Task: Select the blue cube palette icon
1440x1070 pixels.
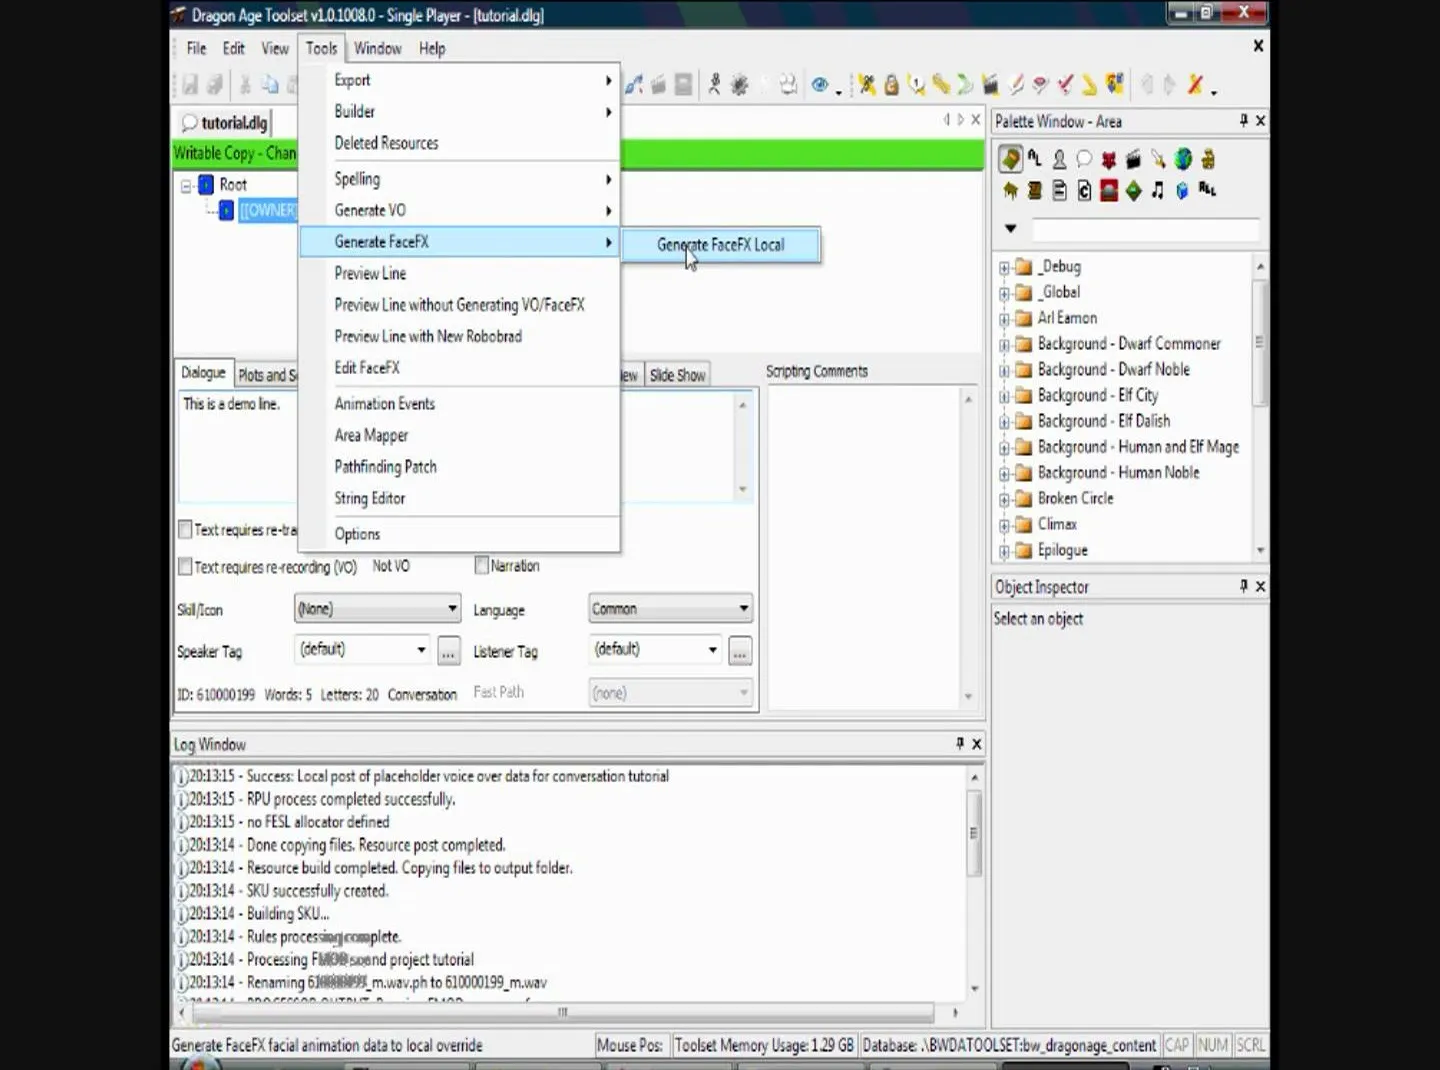Action: [x=1183, y=190]
